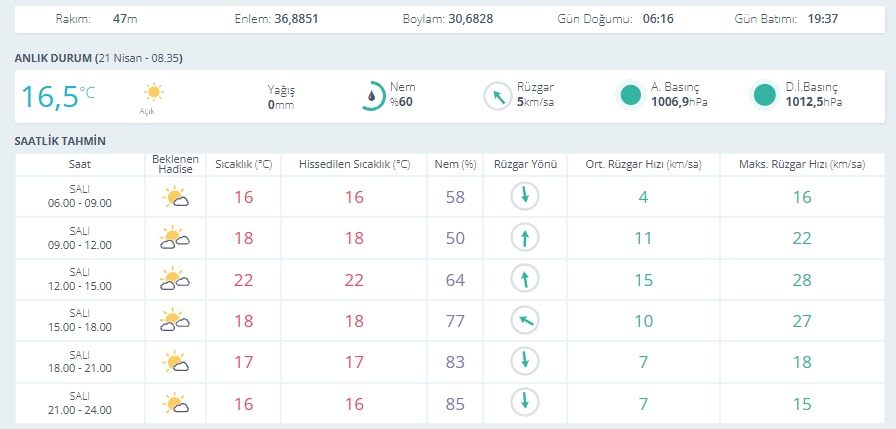The height and width of the screenshot is (429, 896).
Task: Click the sunny 'Açık' current weather icon
Action: (153, 93)
